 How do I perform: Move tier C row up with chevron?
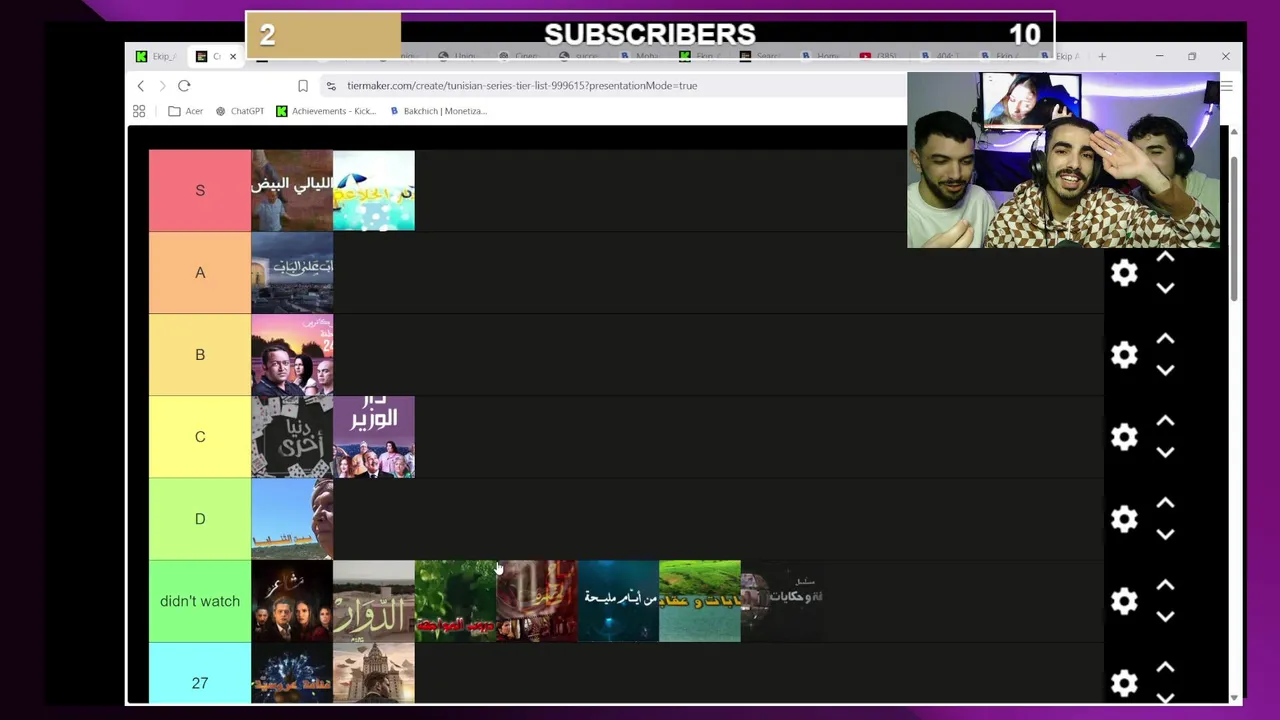coord(1165,422)
